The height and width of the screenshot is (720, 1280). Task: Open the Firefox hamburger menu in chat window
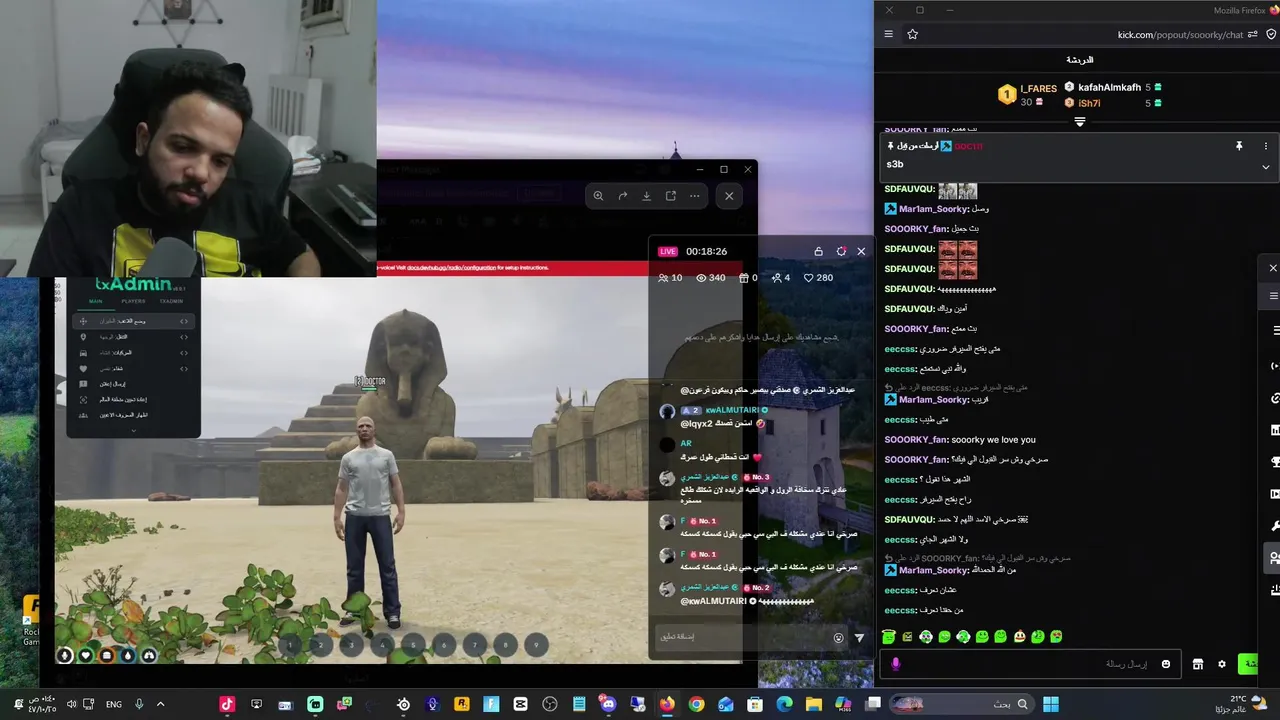[x=888, y=34]
